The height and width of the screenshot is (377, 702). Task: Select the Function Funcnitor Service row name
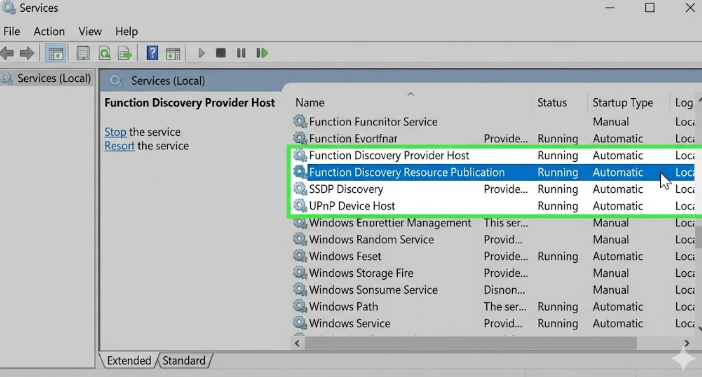(373, 122)
